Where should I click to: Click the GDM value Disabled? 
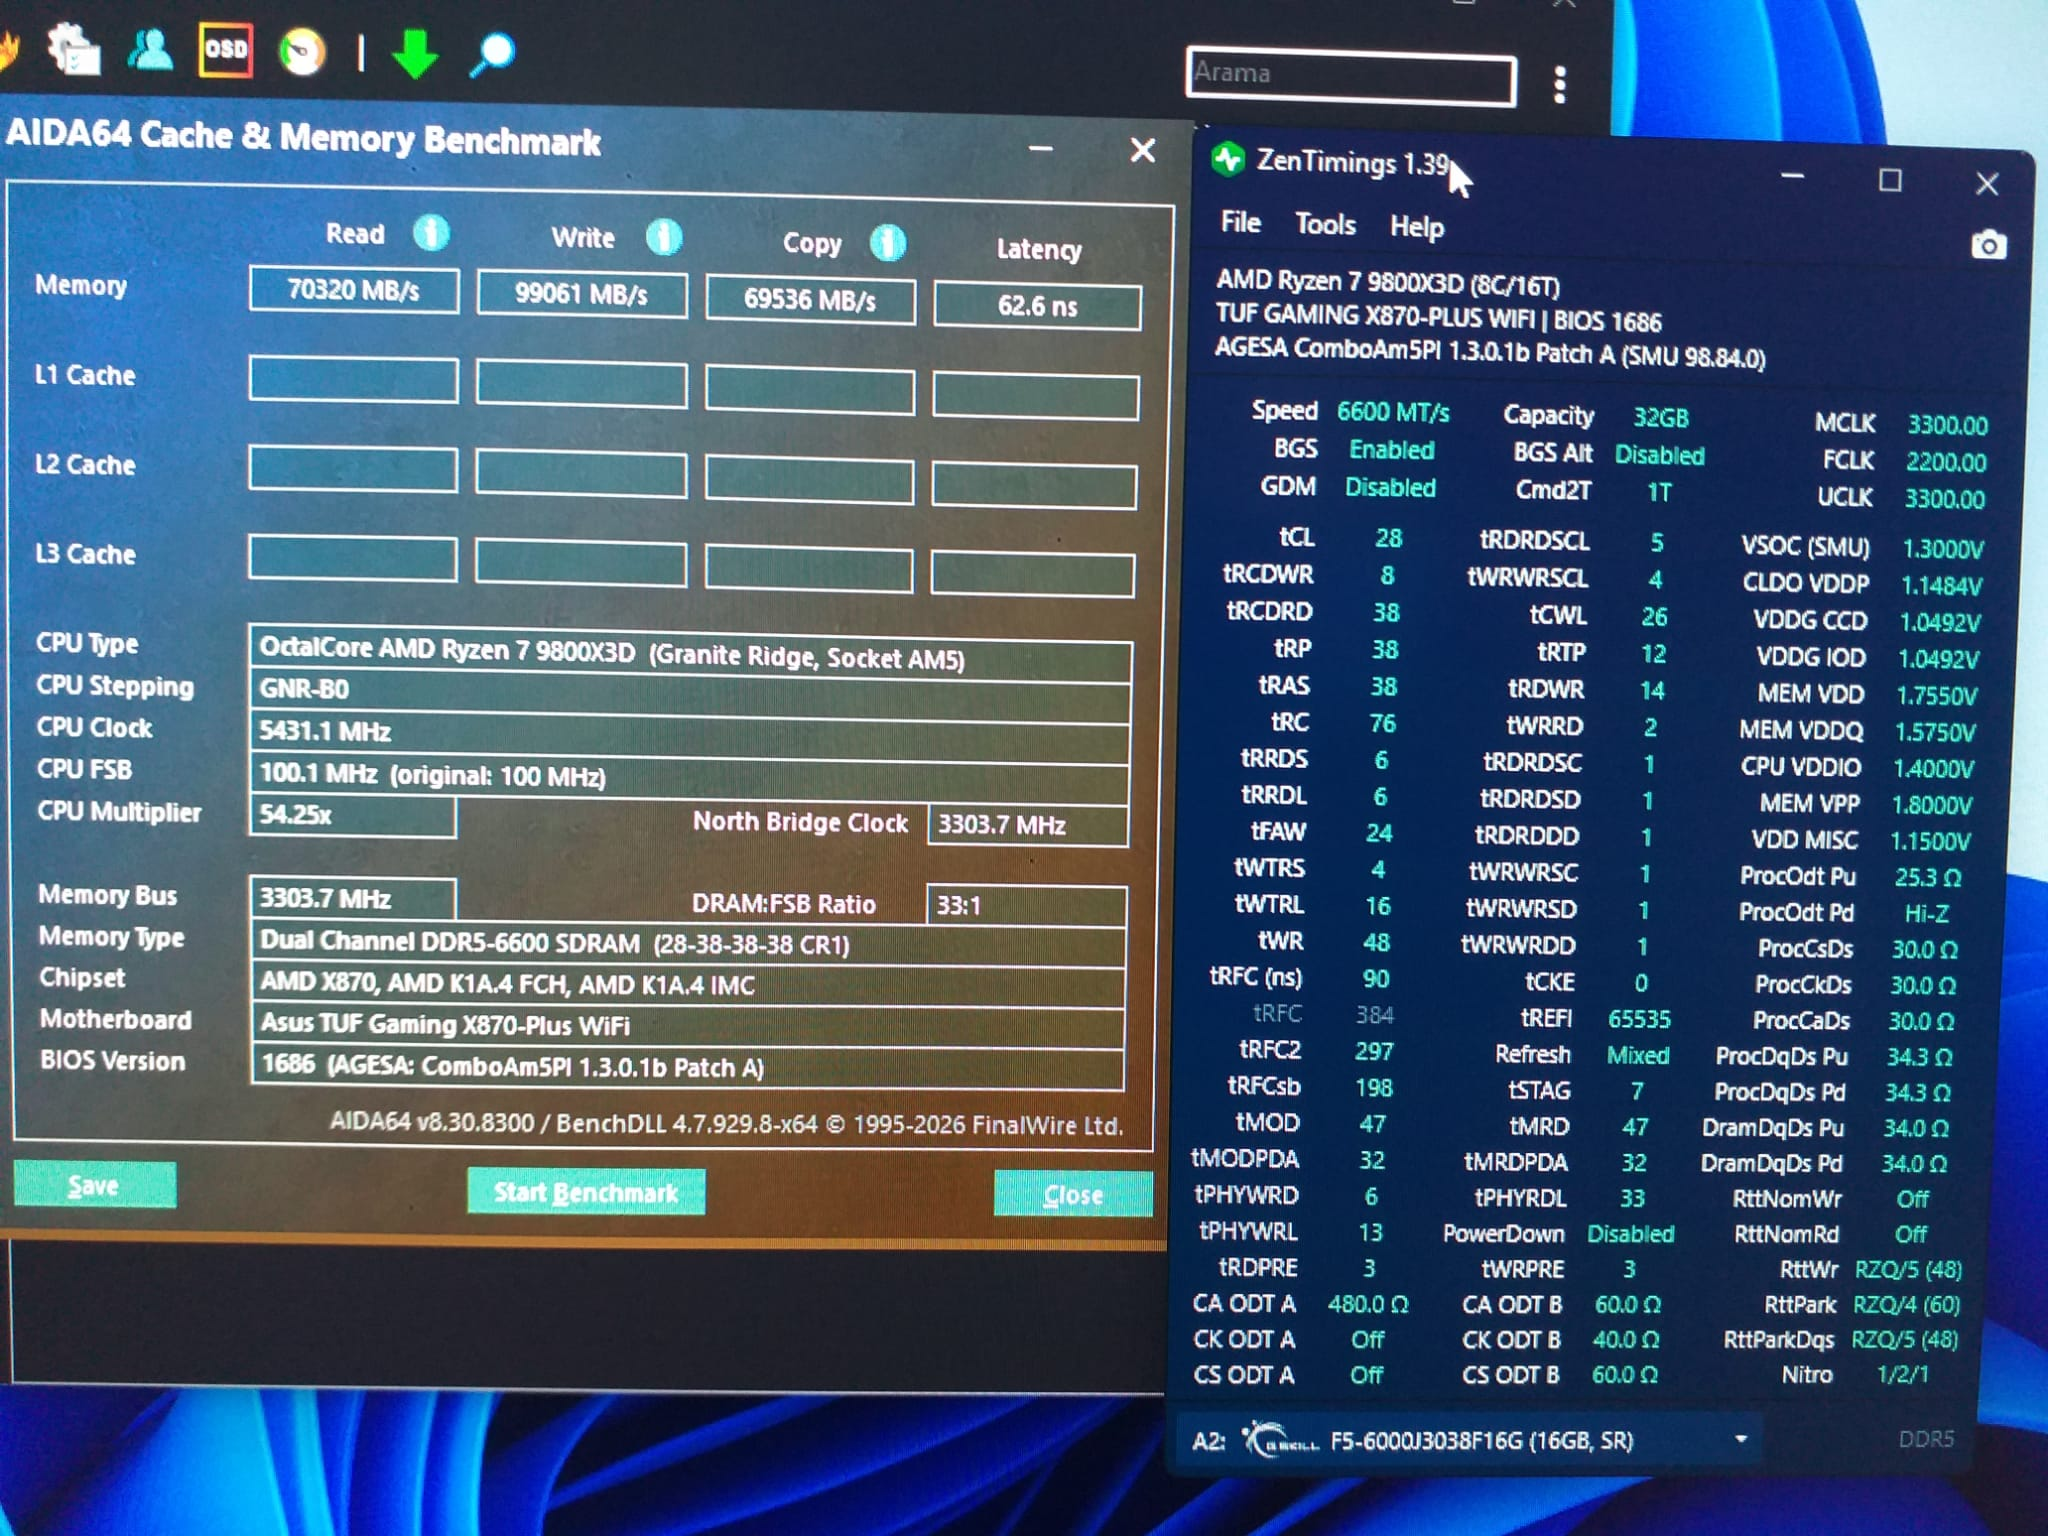click(1390, 488)
